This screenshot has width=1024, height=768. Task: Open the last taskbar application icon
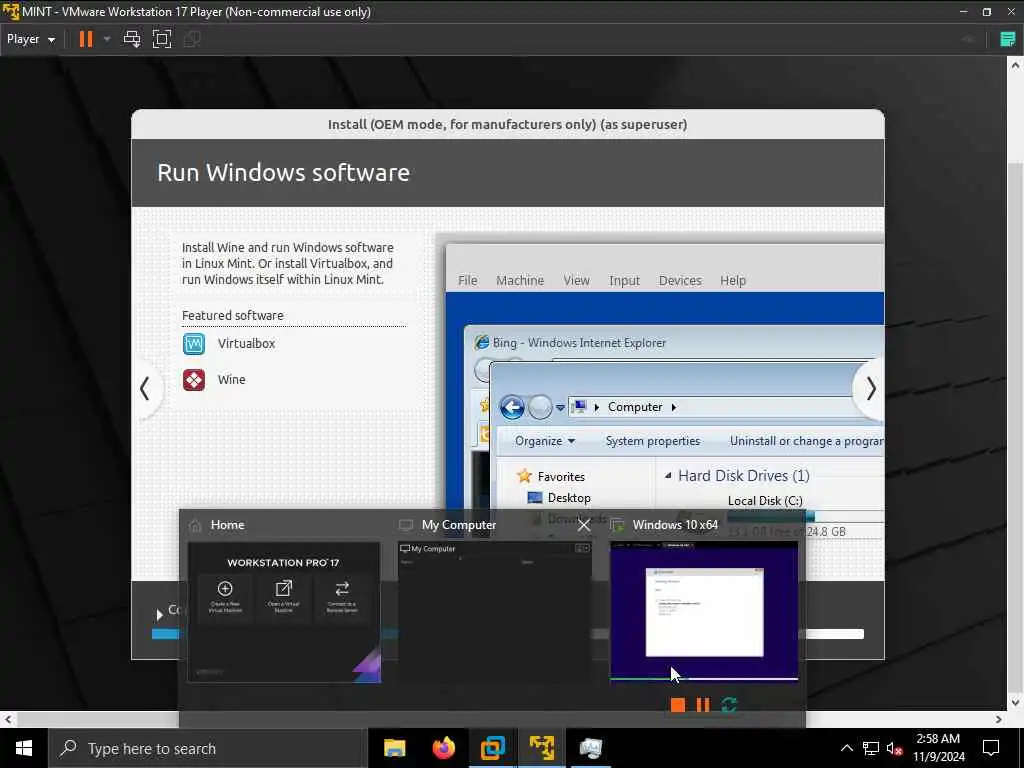pos(591,748)
